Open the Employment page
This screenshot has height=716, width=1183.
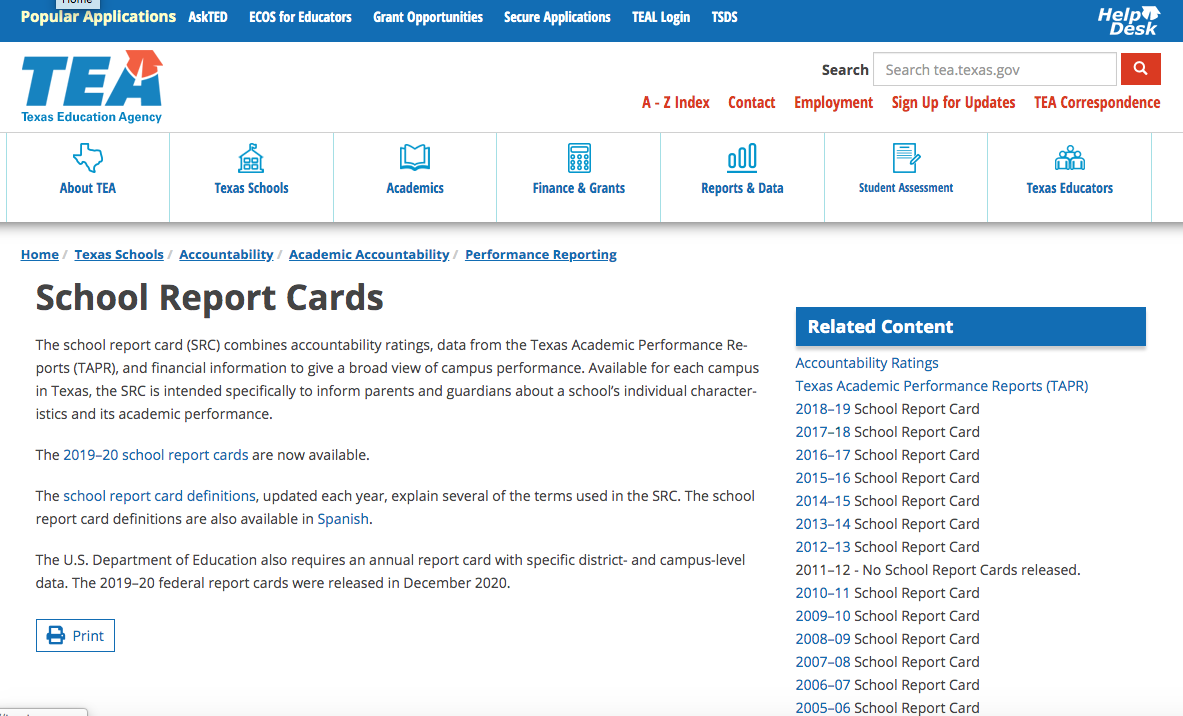click(833, 103)
